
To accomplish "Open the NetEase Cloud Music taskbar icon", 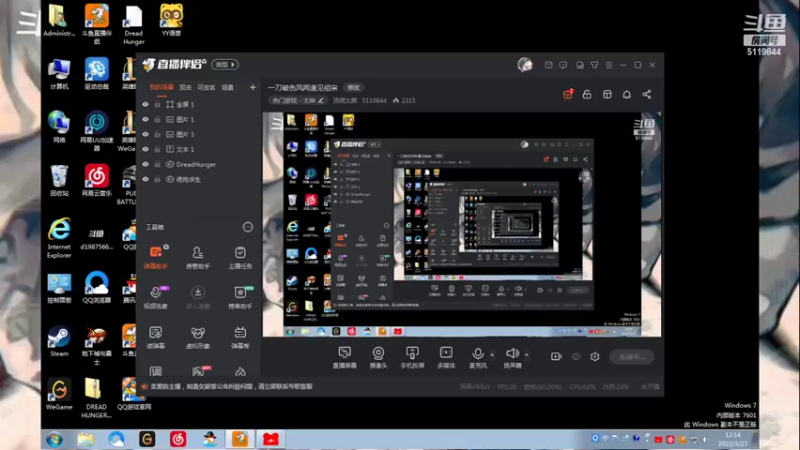I will (178, 439).
